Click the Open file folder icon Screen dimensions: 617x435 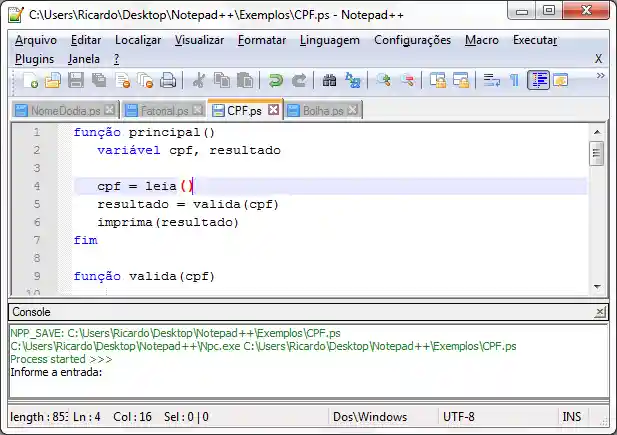coord(54,80)
